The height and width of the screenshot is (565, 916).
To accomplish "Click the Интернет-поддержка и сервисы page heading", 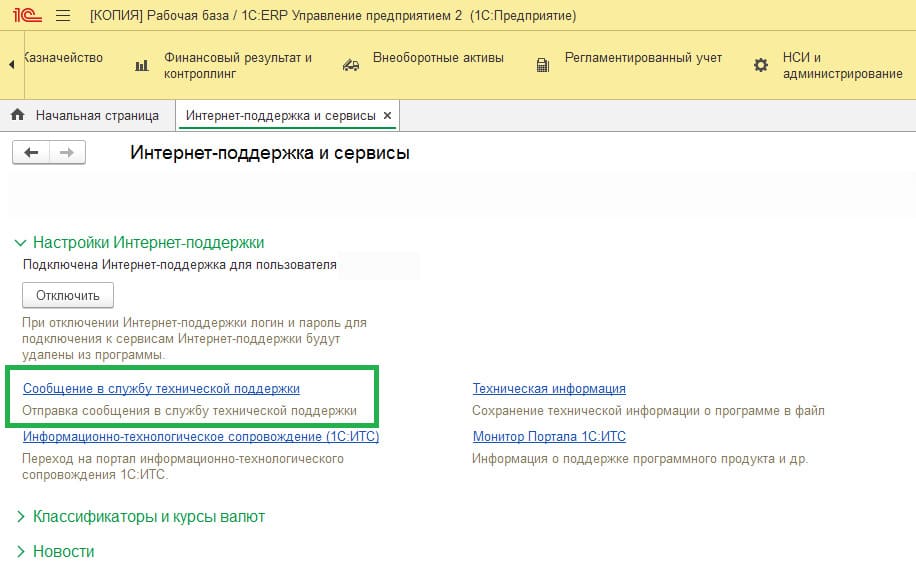I will [270, 153].
